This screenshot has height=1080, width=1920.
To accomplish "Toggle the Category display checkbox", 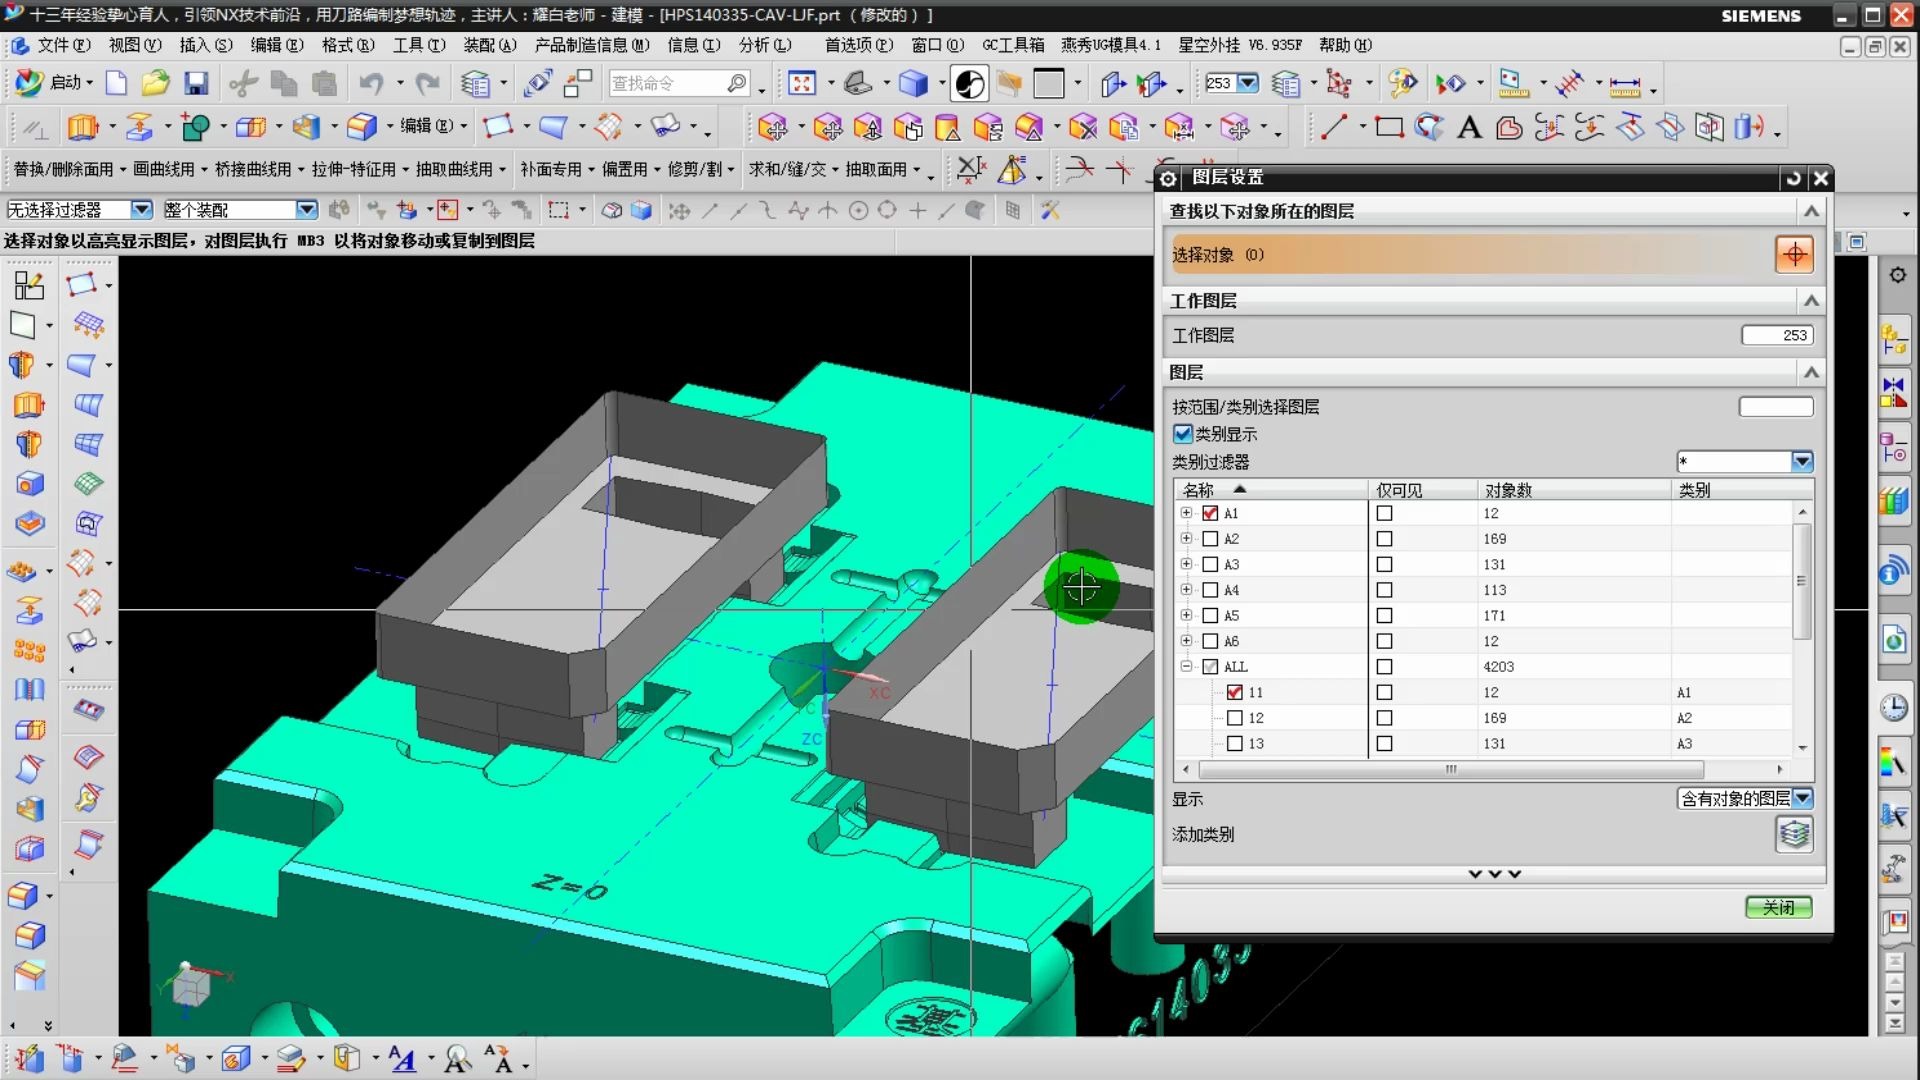I will pos(1183,434).
